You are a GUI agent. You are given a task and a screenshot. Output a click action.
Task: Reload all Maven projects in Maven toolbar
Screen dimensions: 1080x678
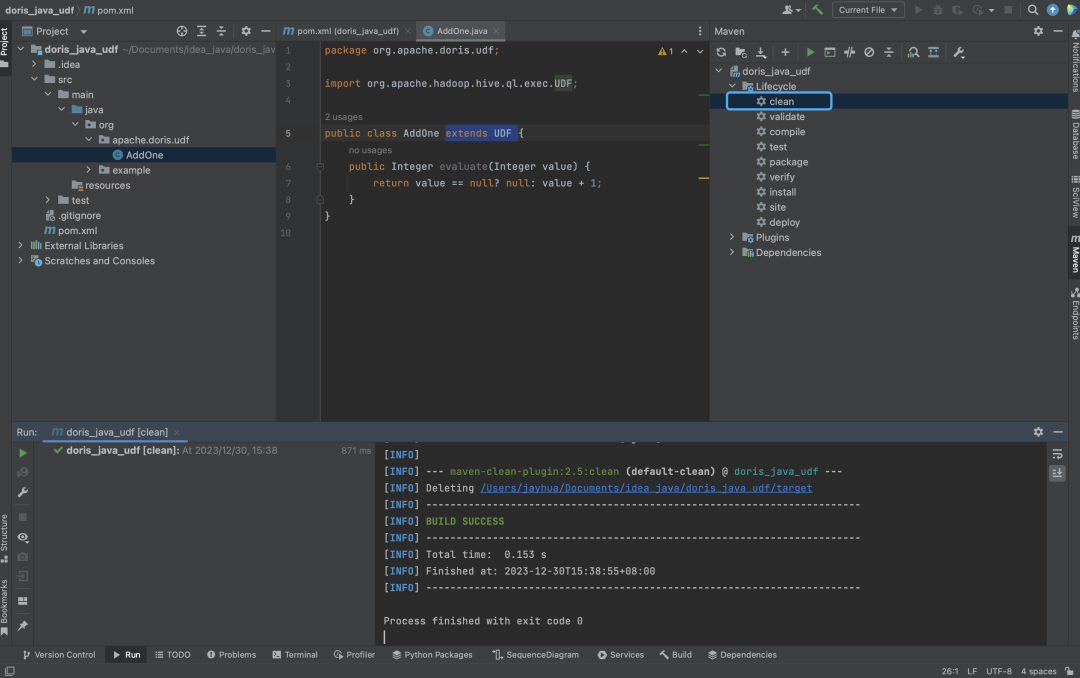721,52
